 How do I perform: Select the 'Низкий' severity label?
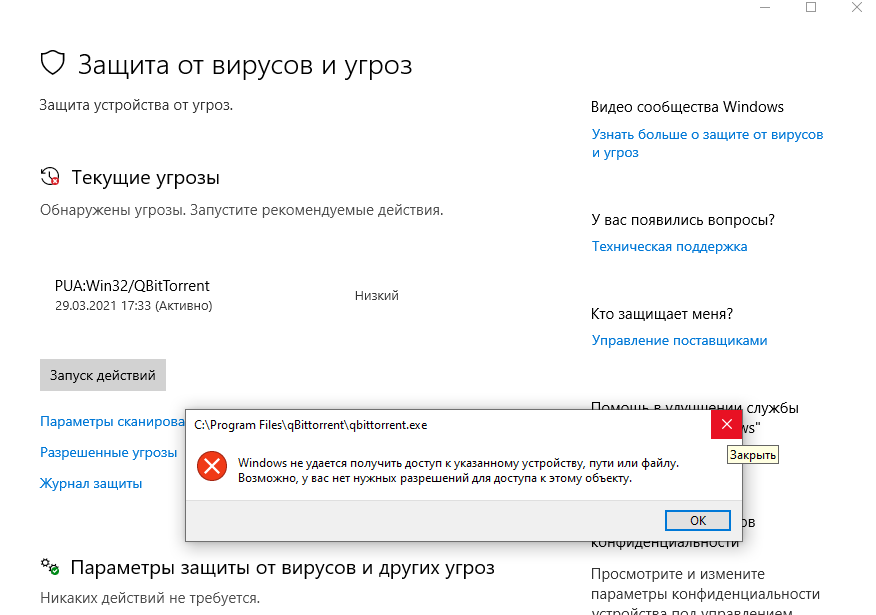pos(375,295)
